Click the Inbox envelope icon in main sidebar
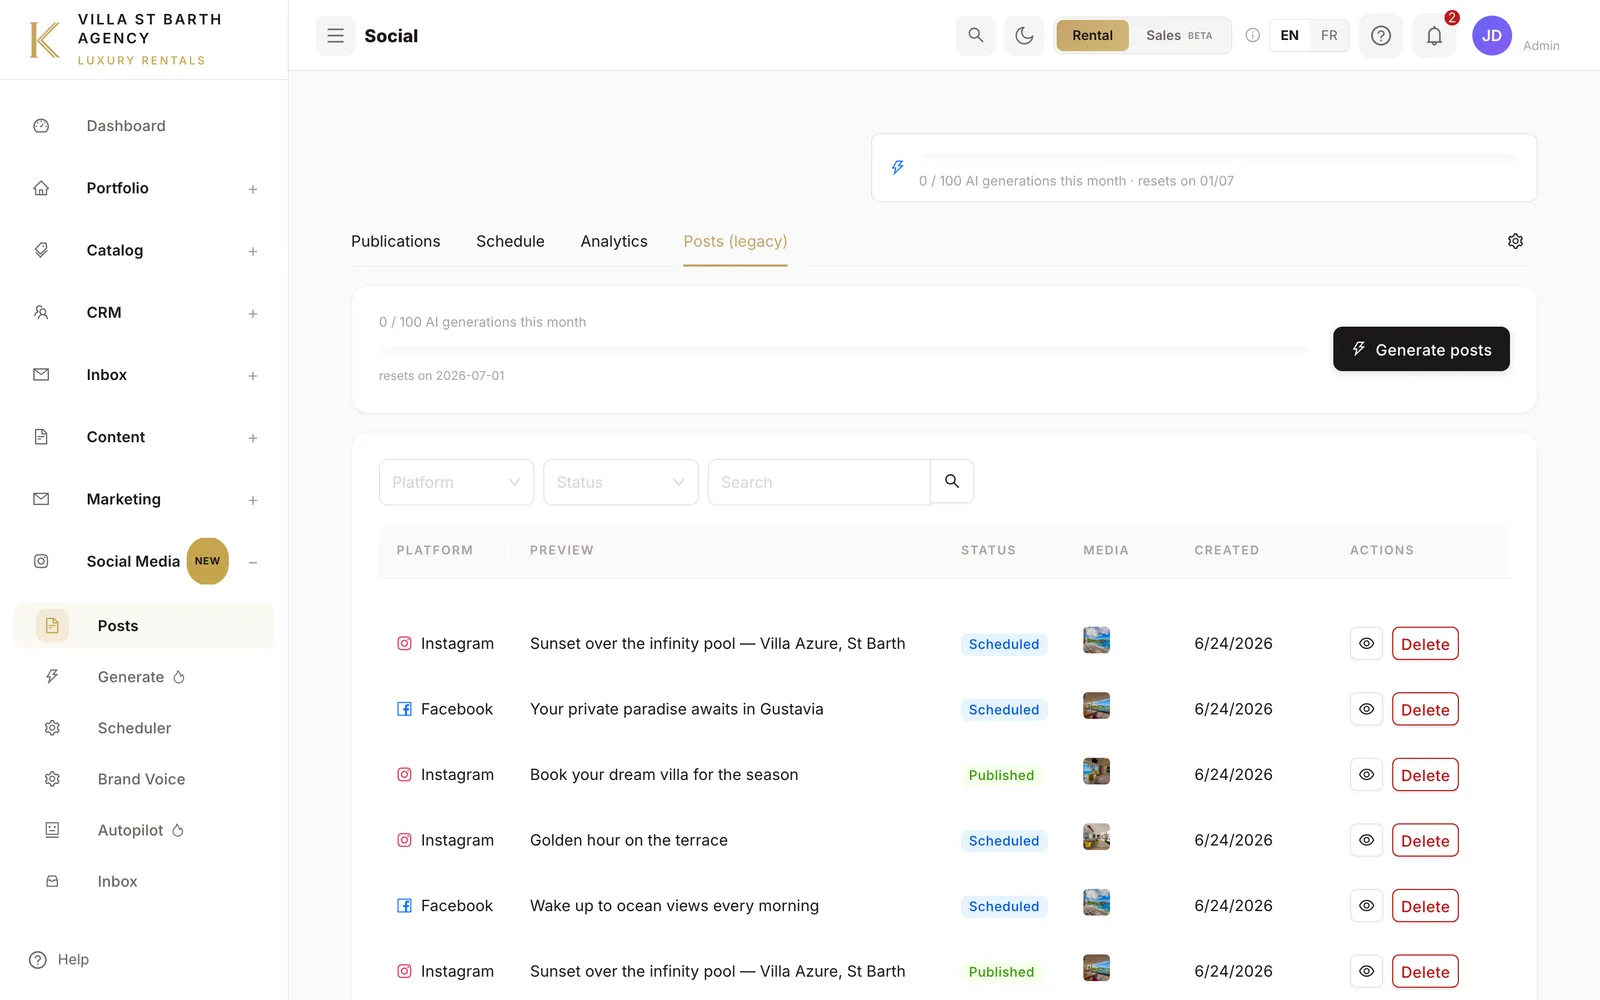Image resolution: width=1600 pixels, height=1000 pixels. [41, 375]
